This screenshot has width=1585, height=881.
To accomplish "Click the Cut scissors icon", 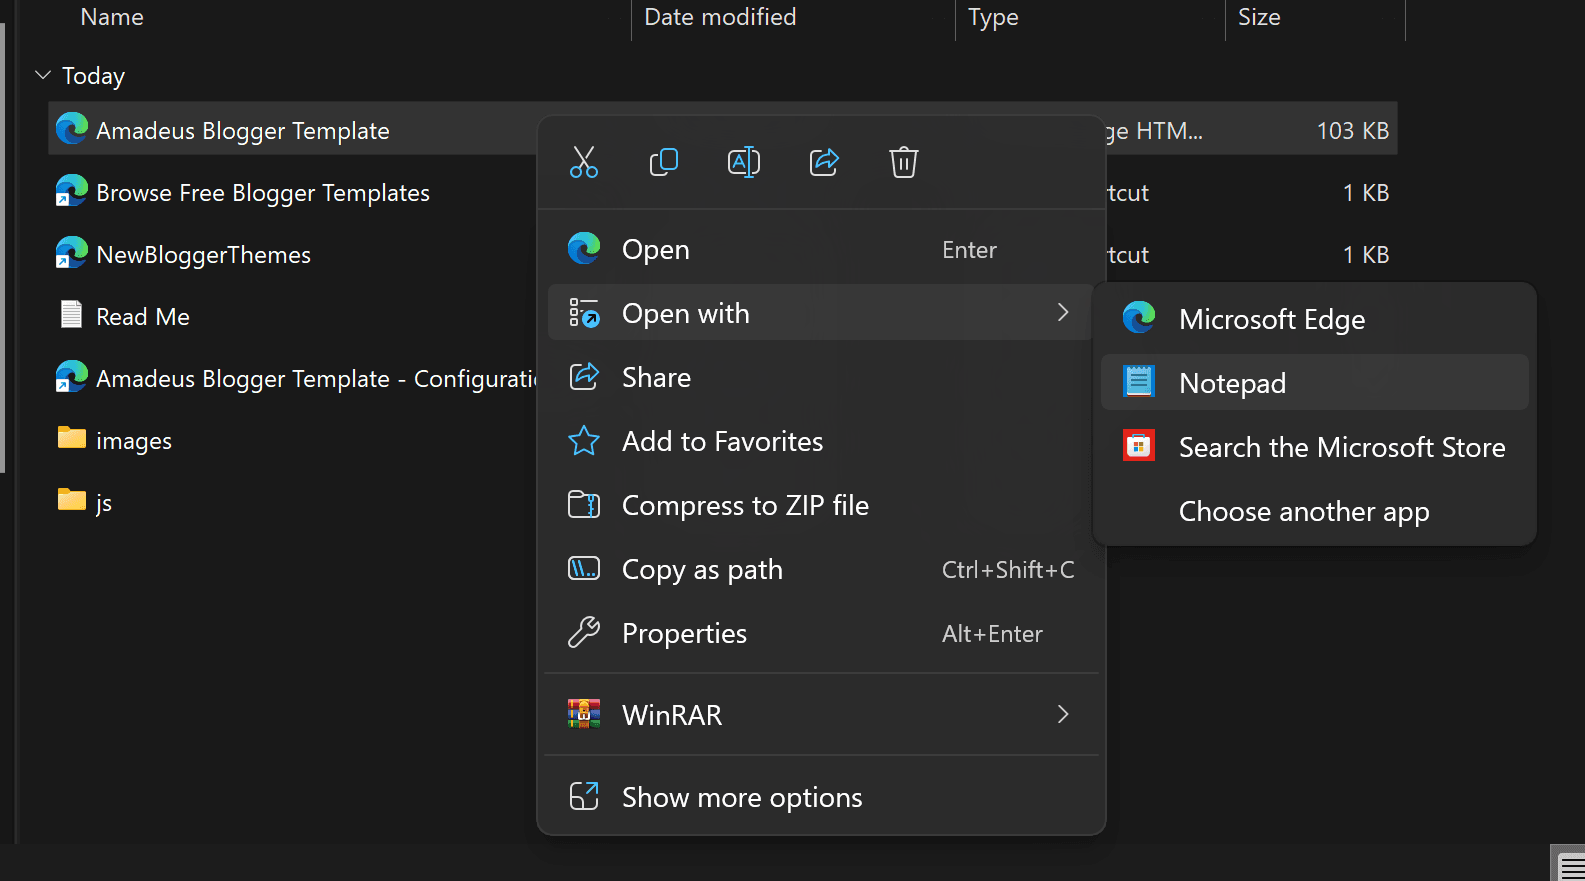I will [584, 162].
